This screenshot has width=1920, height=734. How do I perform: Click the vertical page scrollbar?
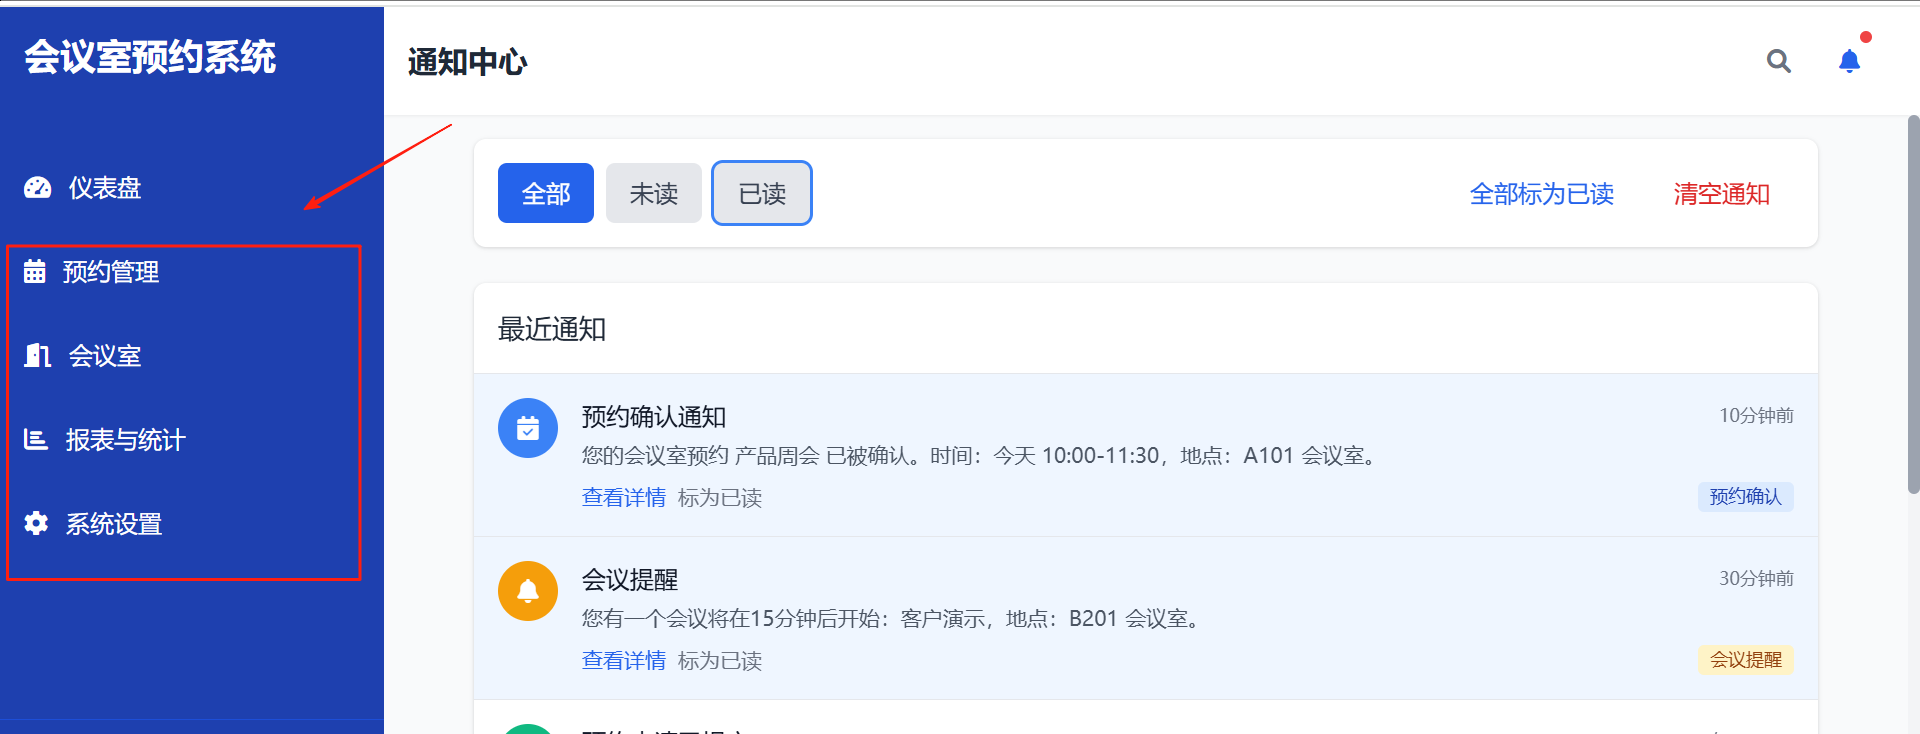(1913, 304)
